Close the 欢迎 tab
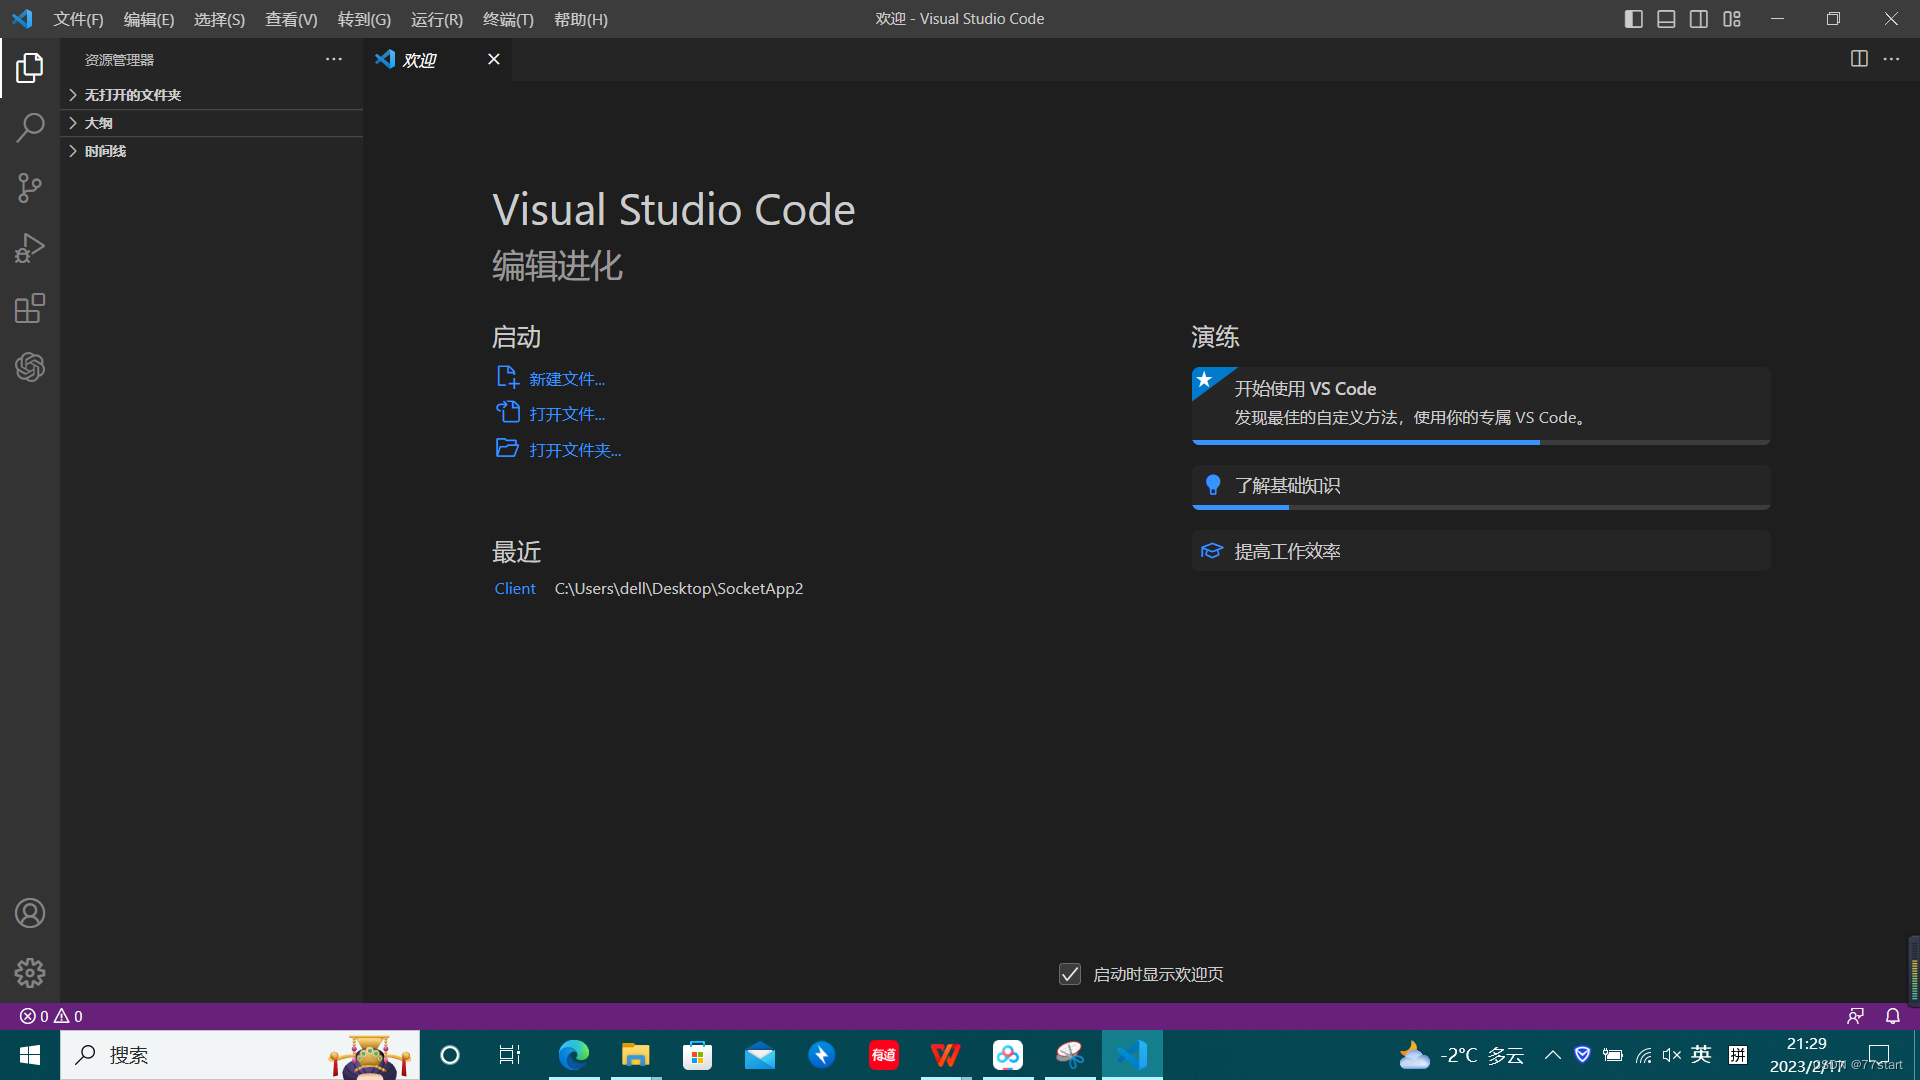Screen dimensions: 1920x1080 493,59
